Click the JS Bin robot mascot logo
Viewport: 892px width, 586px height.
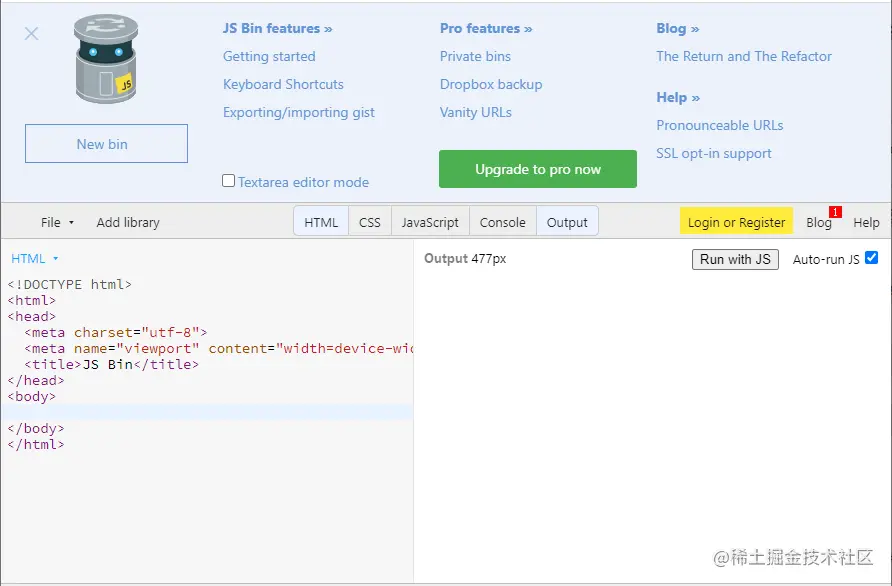[x=106, y=59]
